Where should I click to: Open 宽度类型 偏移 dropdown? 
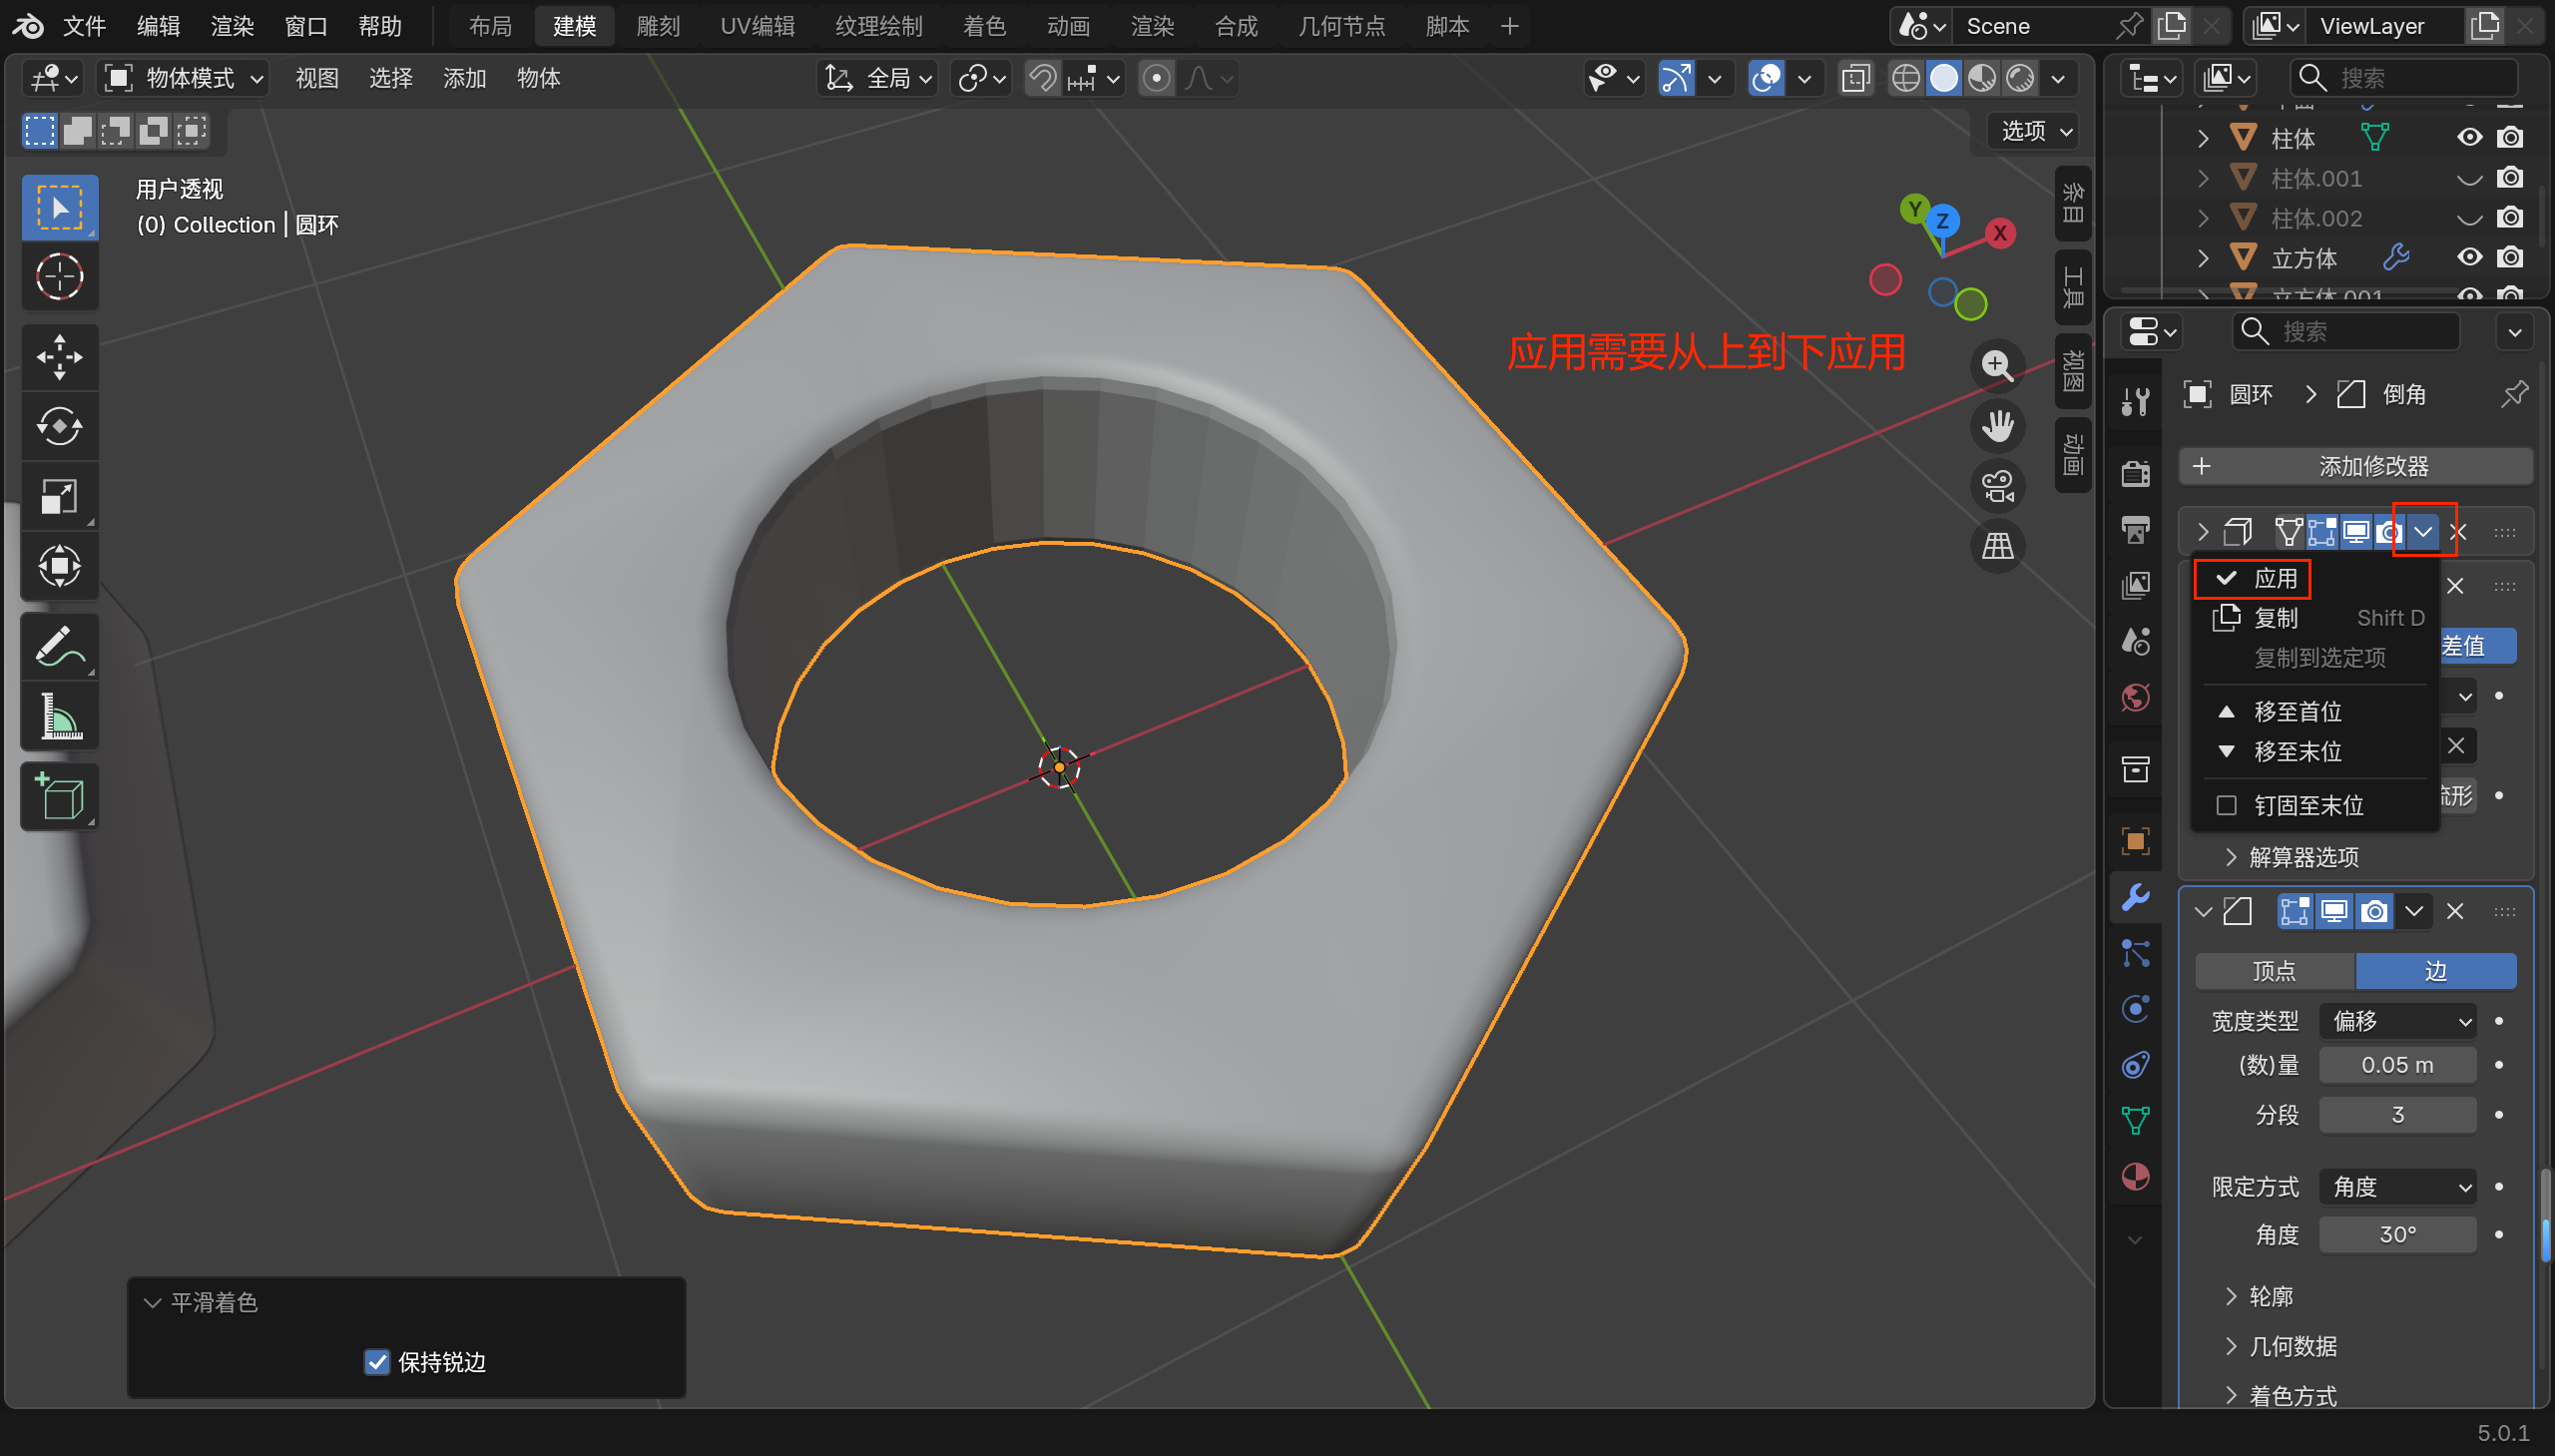click(x=2397, y=1021)
